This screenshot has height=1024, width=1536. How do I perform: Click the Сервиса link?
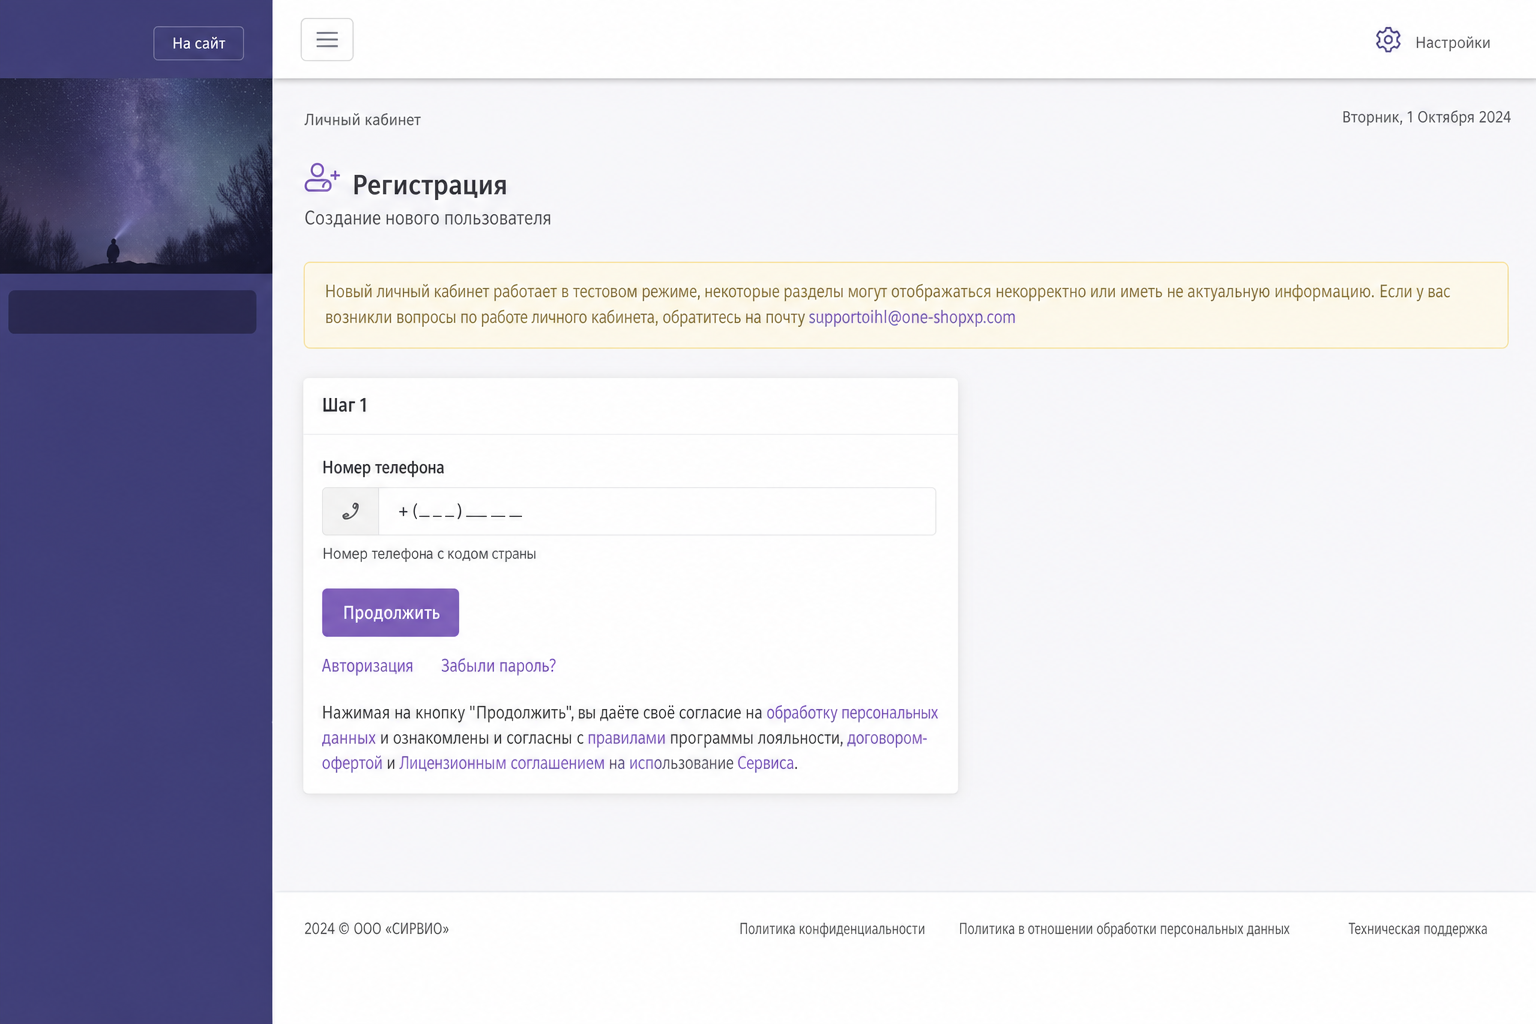(x=766, y=763)
